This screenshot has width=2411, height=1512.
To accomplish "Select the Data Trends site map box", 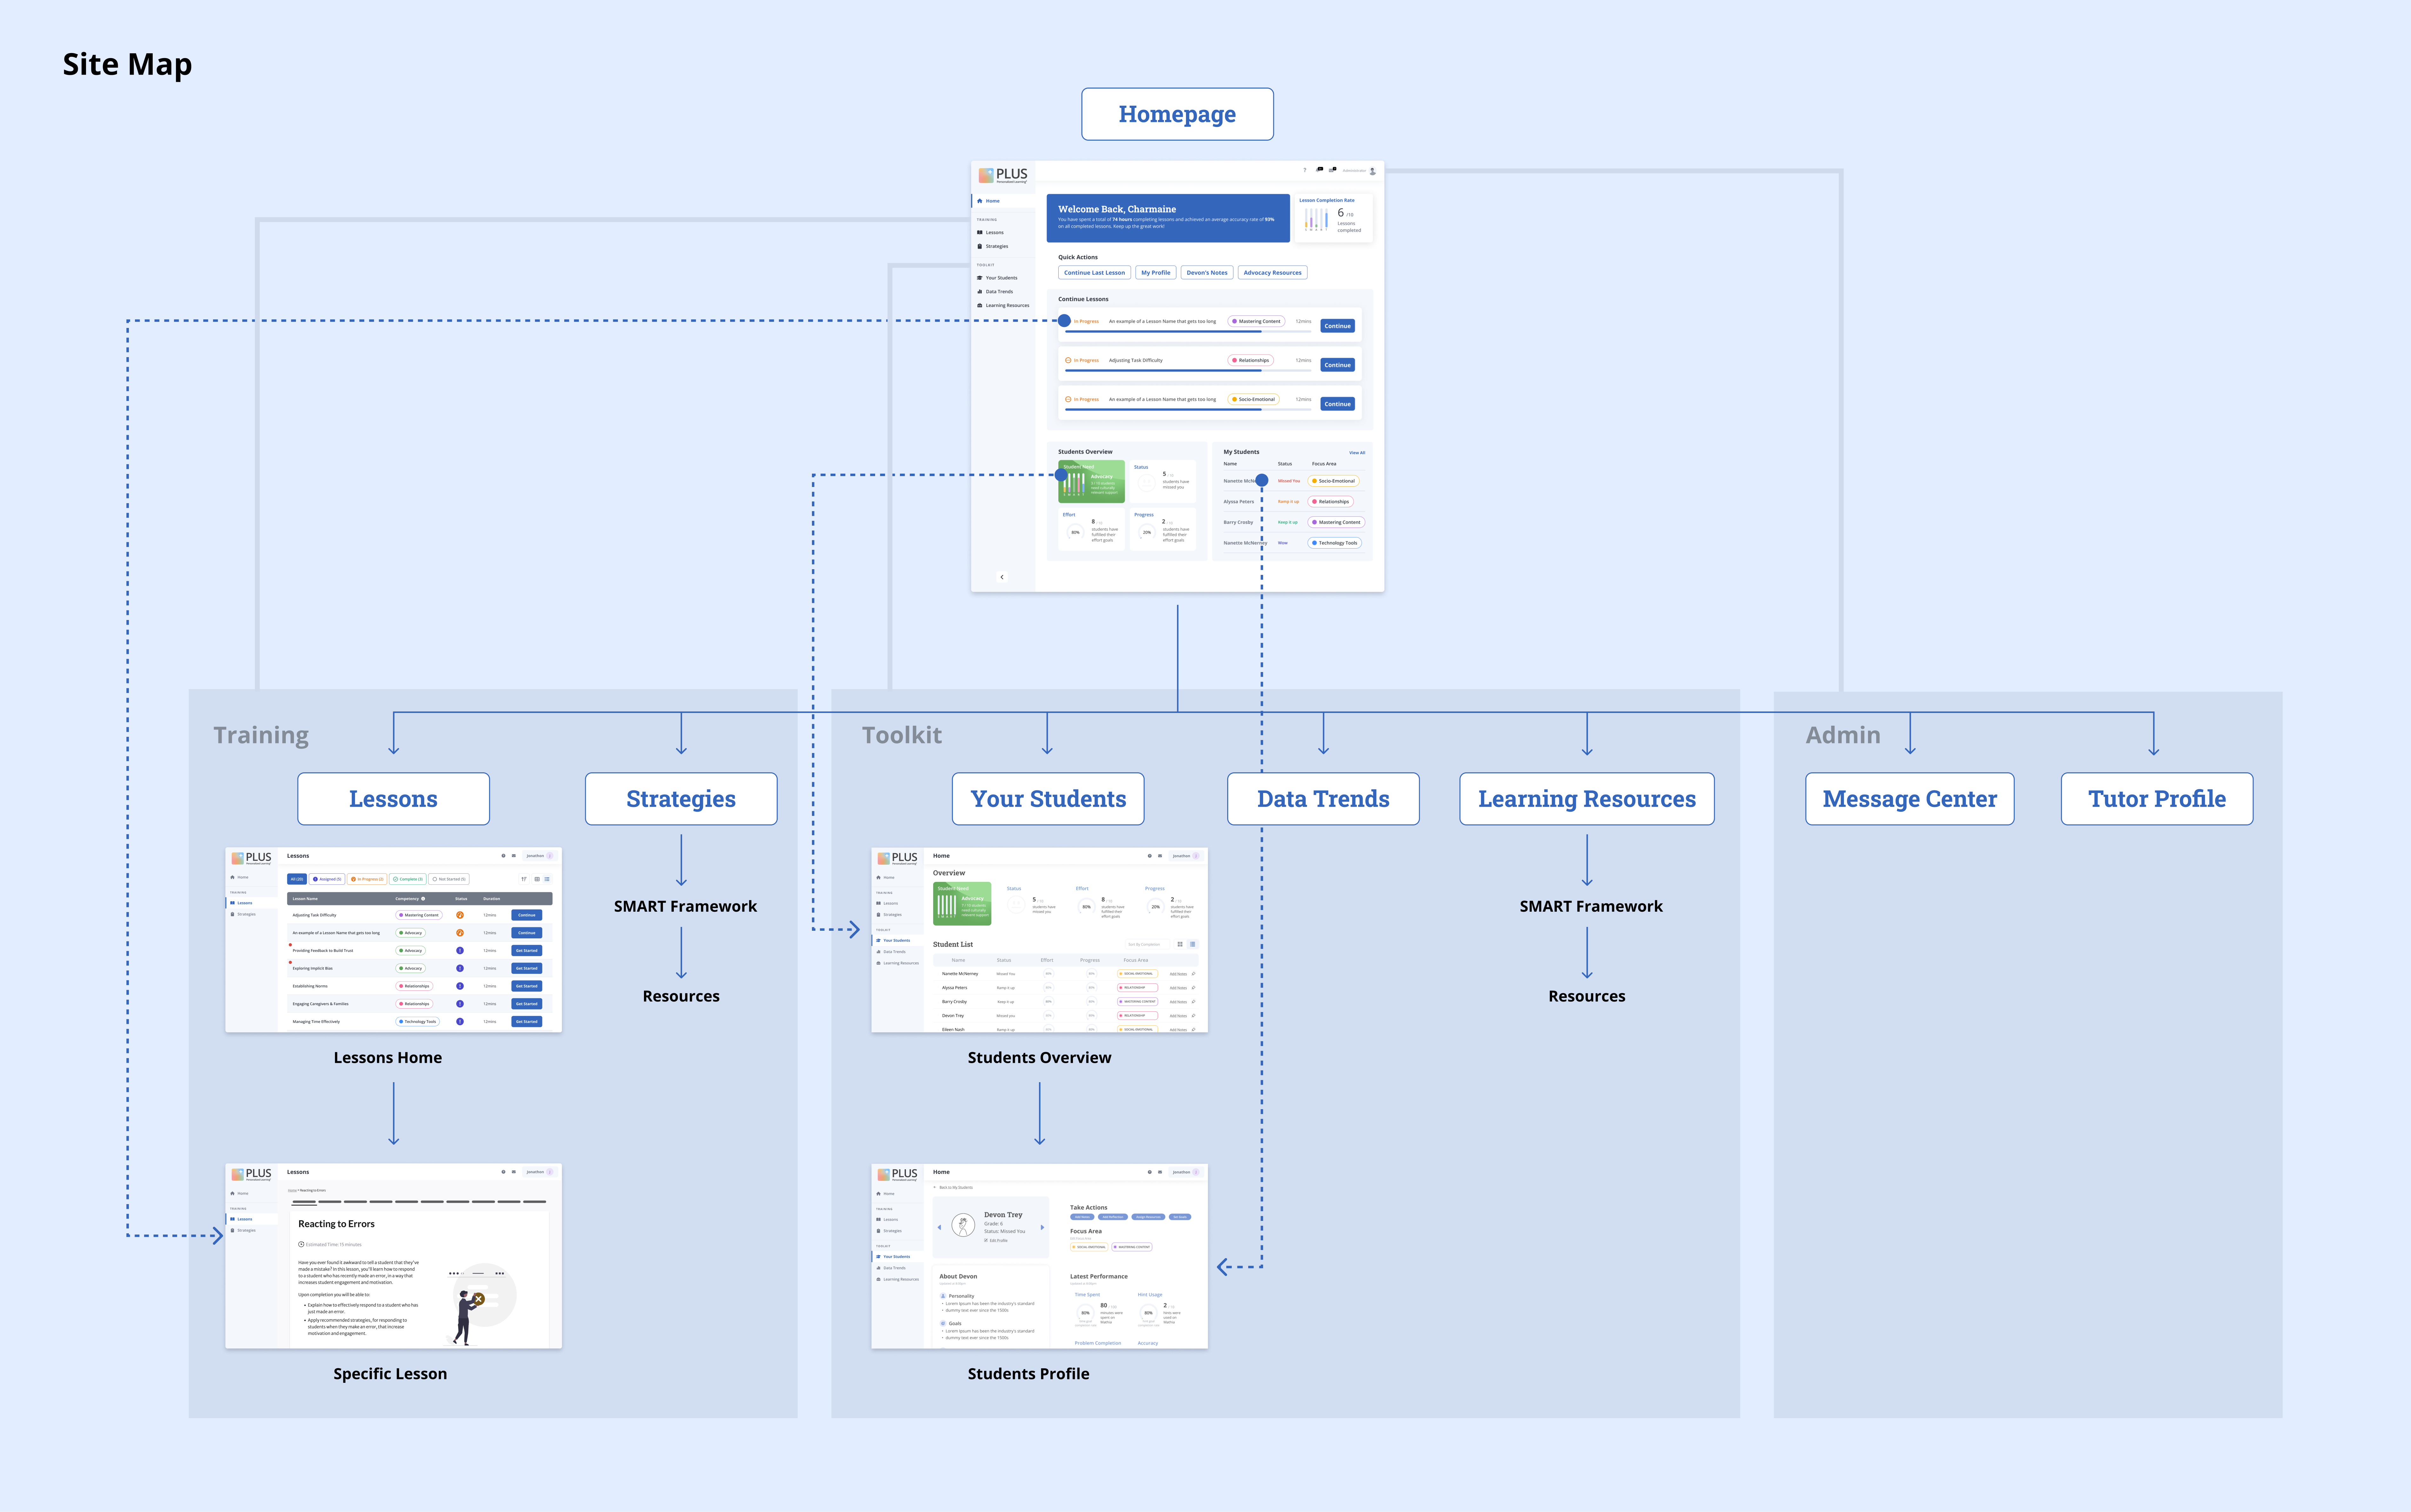I will click(1323, 799).
